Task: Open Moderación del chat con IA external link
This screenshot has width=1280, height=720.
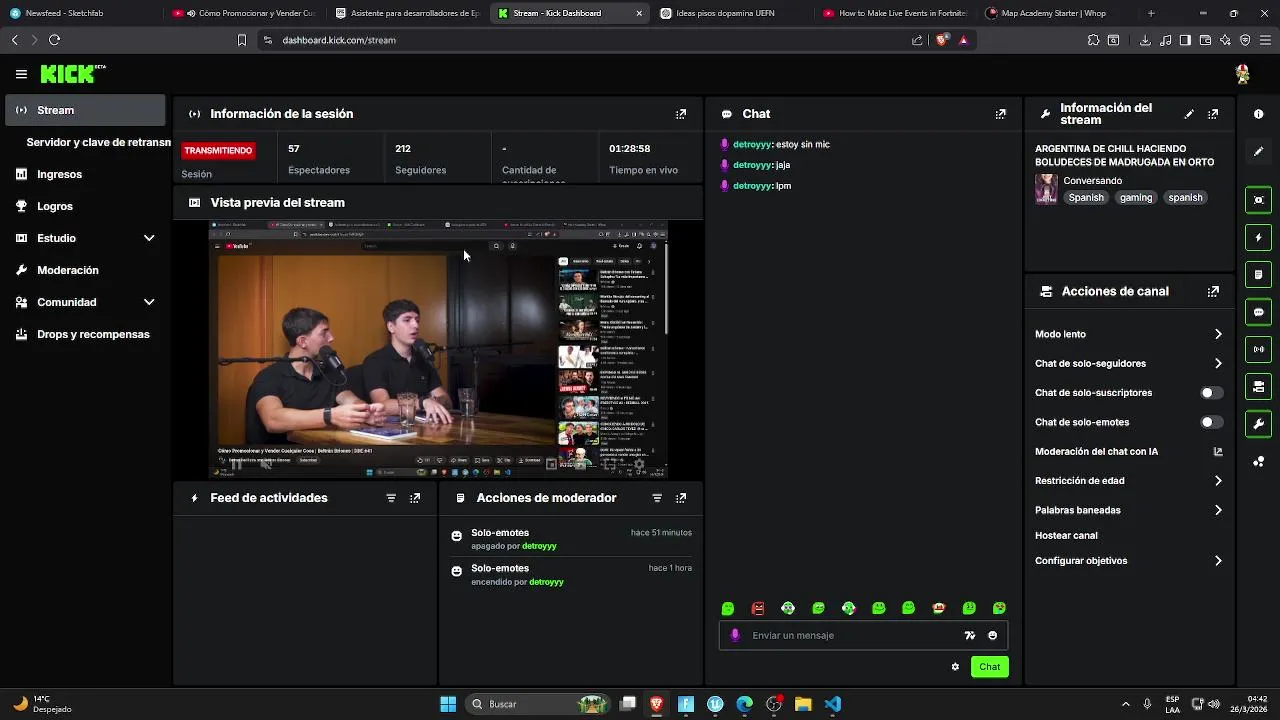Action: (x=1218, y=452)
